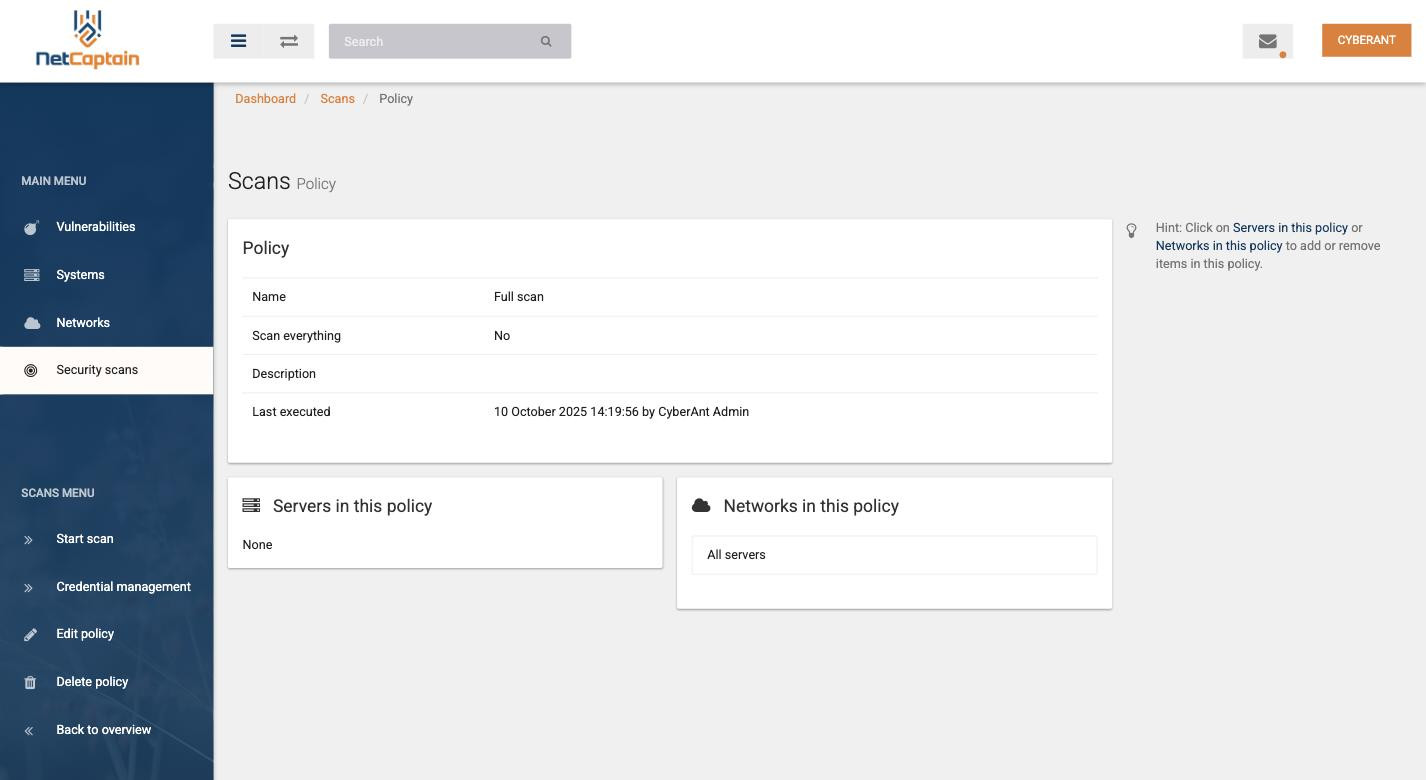Click the SCANS MENU section header

(58, 493)
